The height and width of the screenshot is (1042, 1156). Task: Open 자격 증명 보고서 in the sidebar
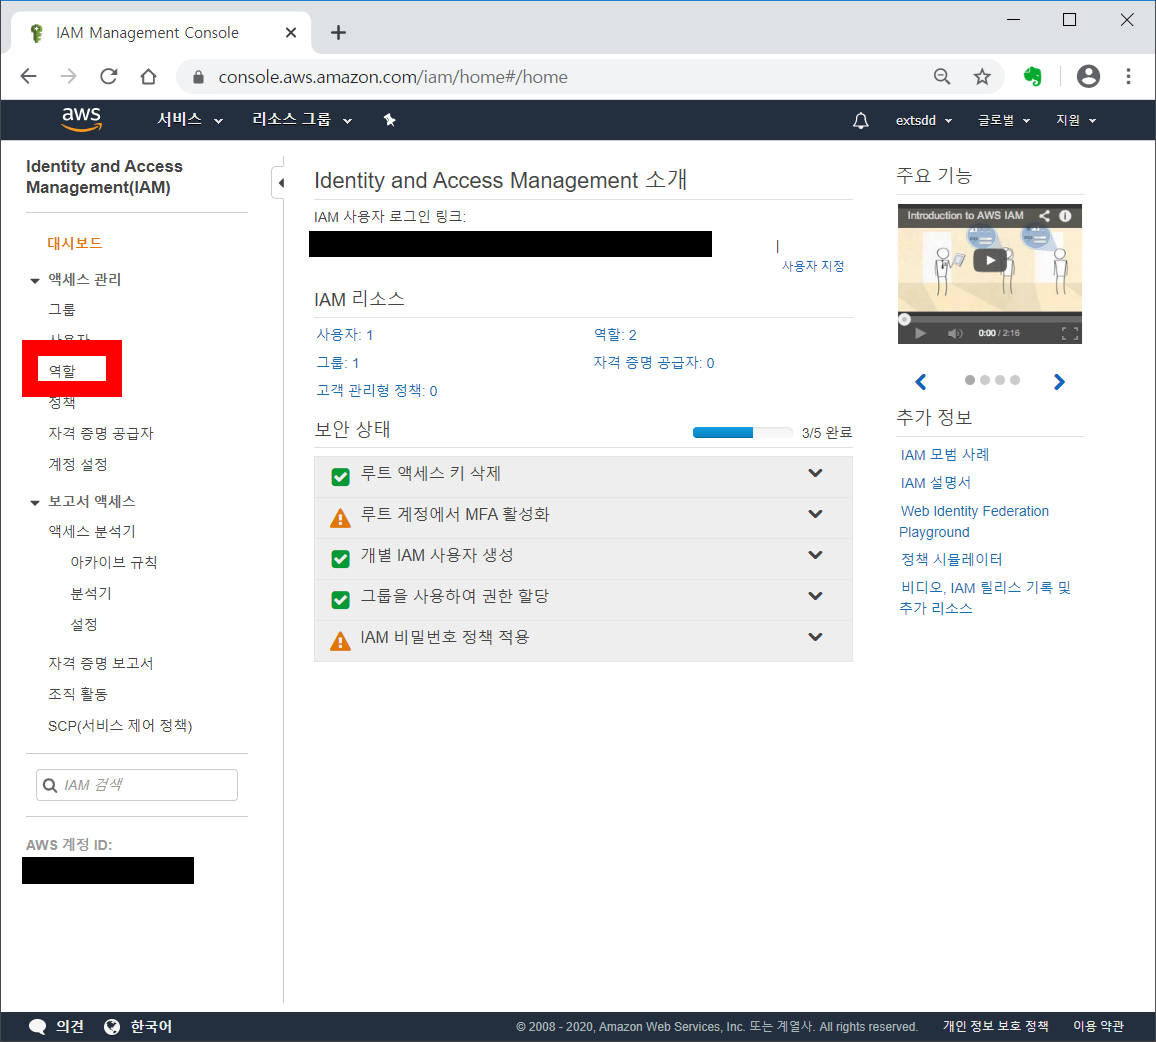point(100,664)
